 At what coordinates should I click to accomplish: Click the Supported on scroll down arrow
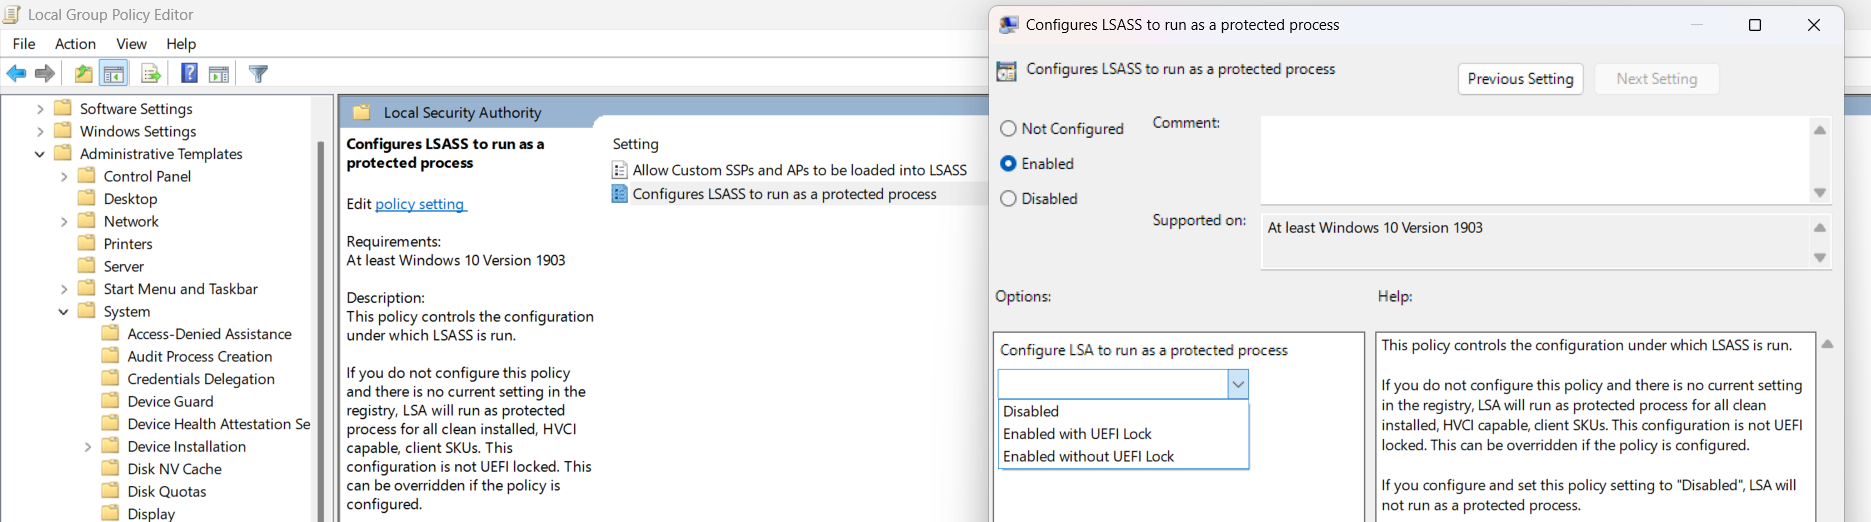(1820, 257)
